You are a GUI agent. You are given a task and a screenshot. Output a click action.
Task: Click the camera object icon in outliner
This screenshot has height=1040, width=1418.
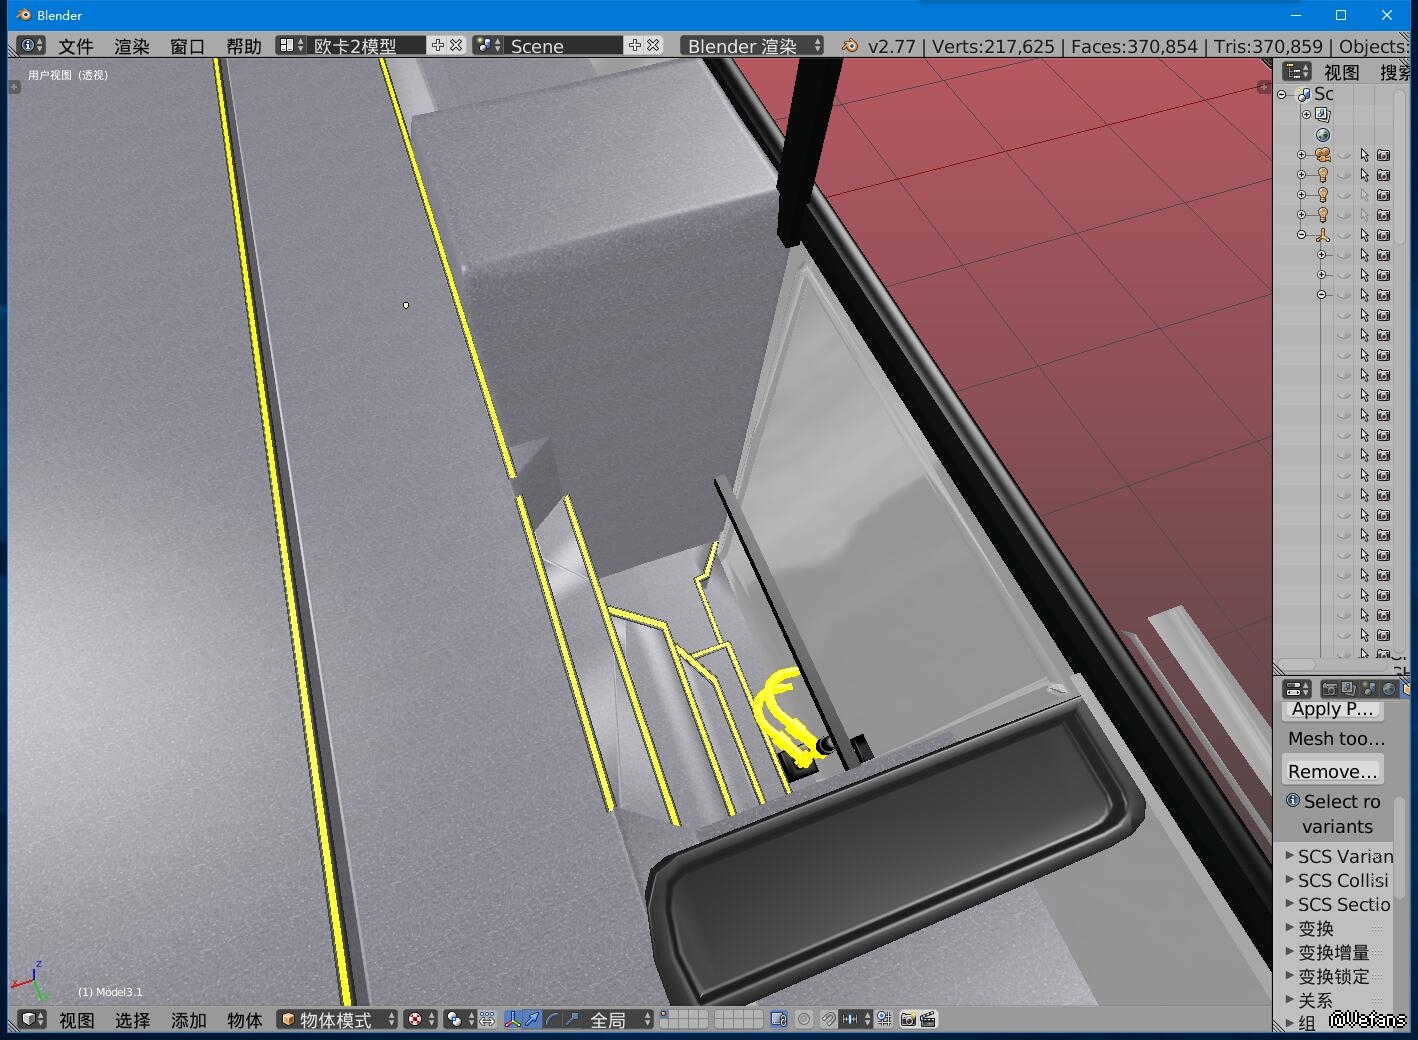point(1322,155)
